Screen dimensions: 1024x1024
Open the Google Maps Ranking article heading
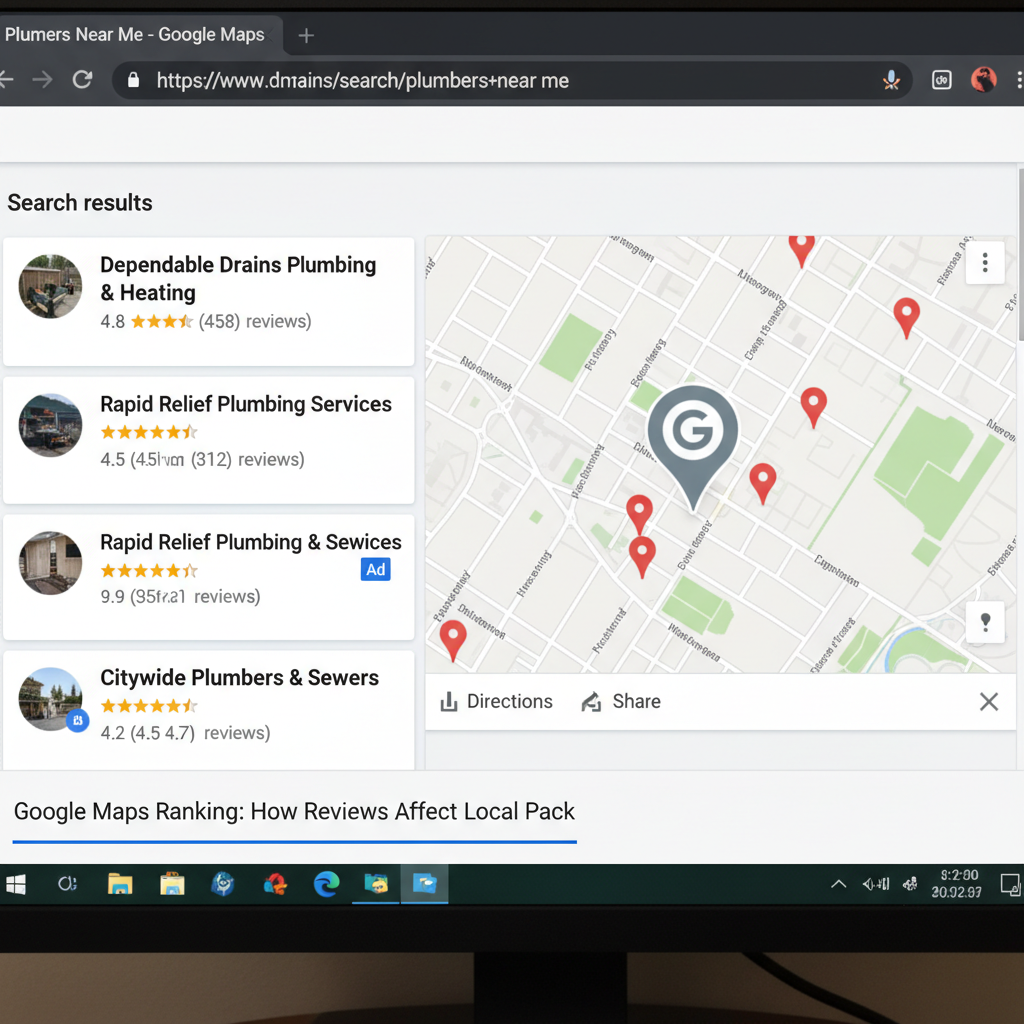pos(294,811)
